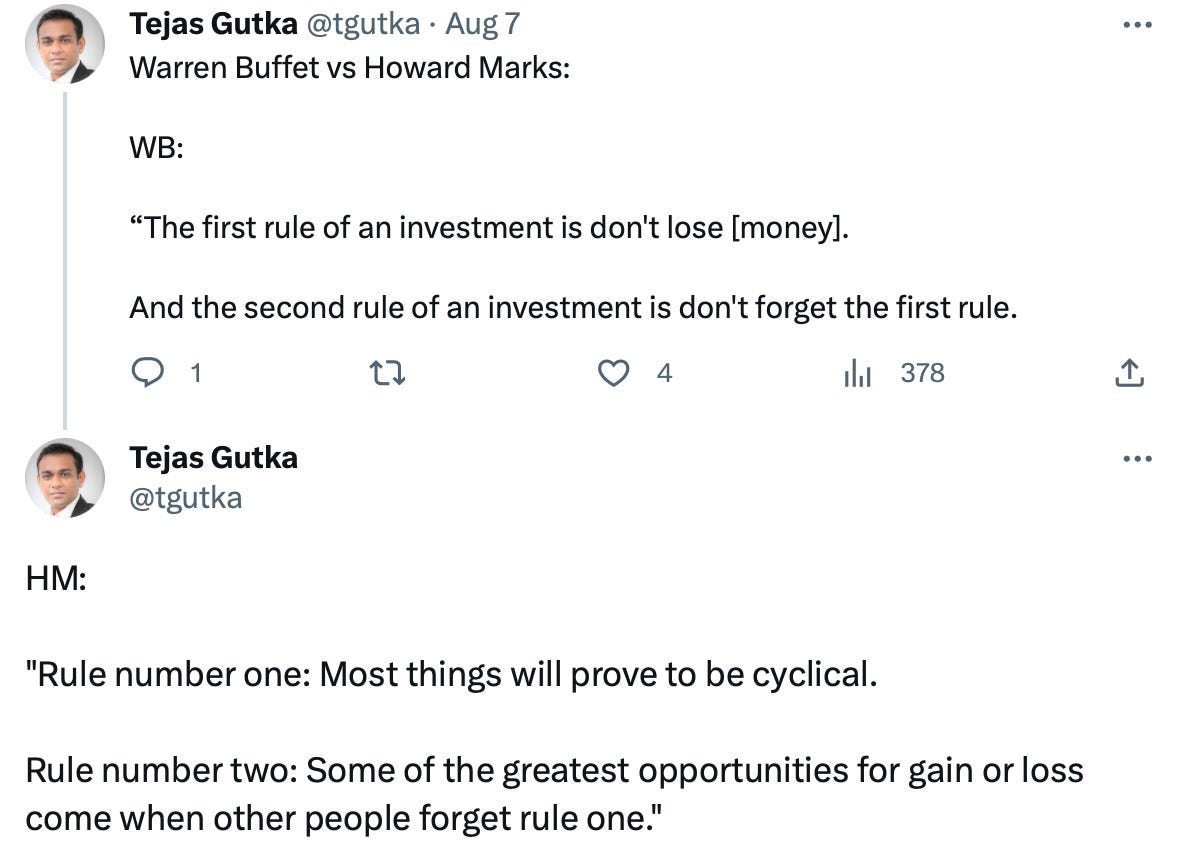
Task: Share the first tweet via upload icon
Action: coord(1129,373)
